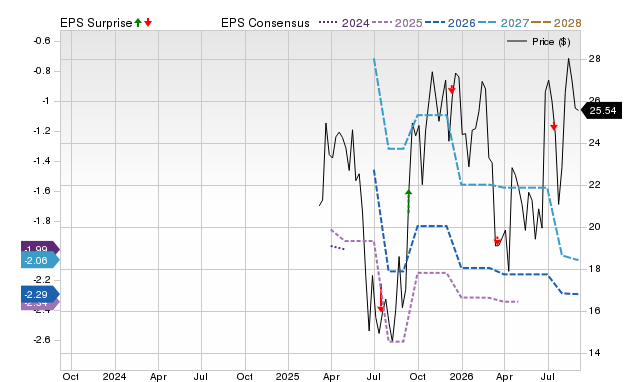640x382 pixels.
Task: Click the green up arrow in EPS Surprise legend
Action: (x=138, y=23)
